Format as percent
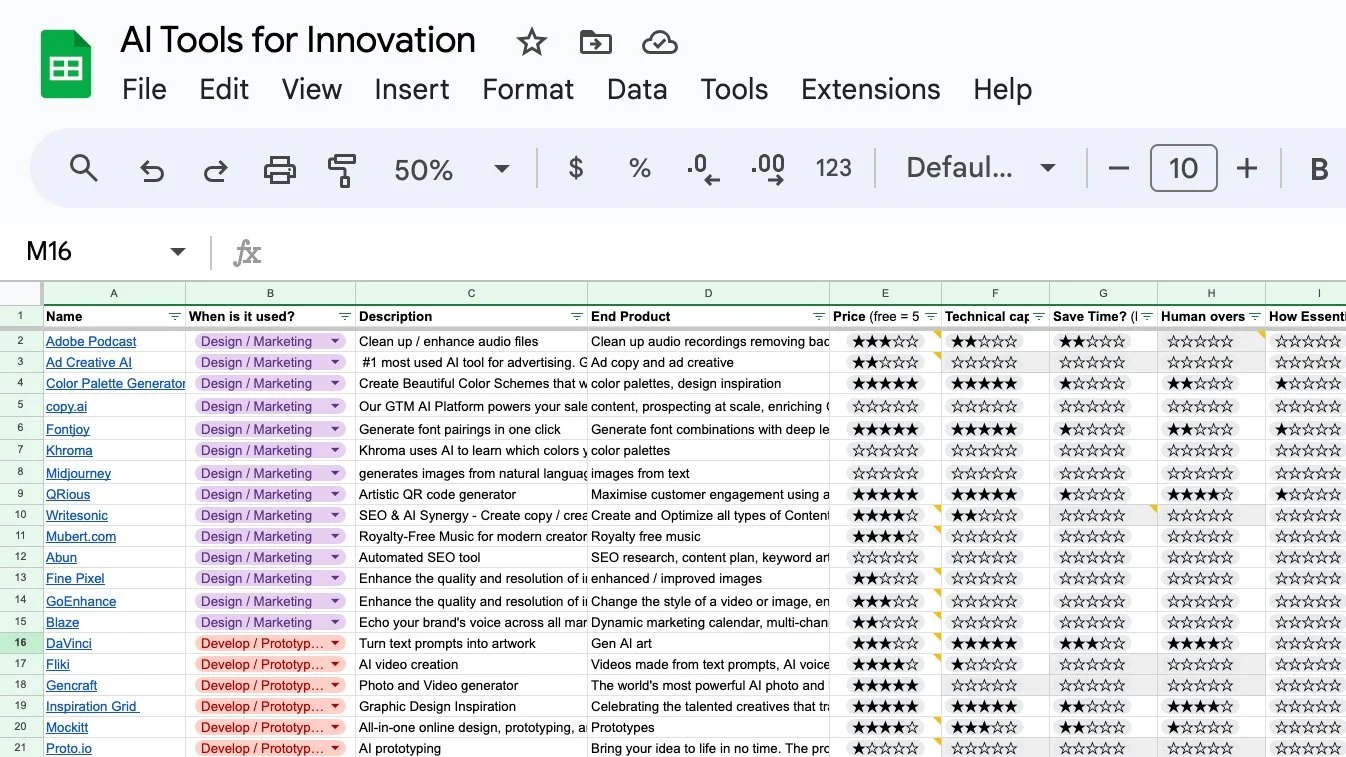This screenshot has height=757, width=1346. point(640,168)
